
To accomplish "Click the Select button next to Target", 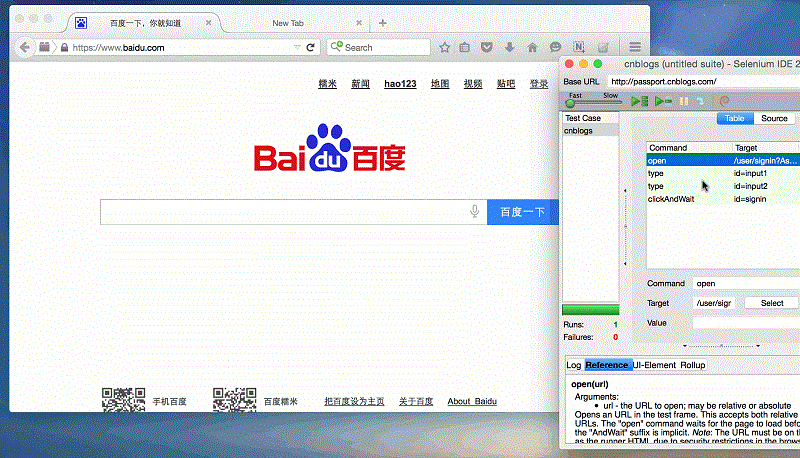I will 772,303.
